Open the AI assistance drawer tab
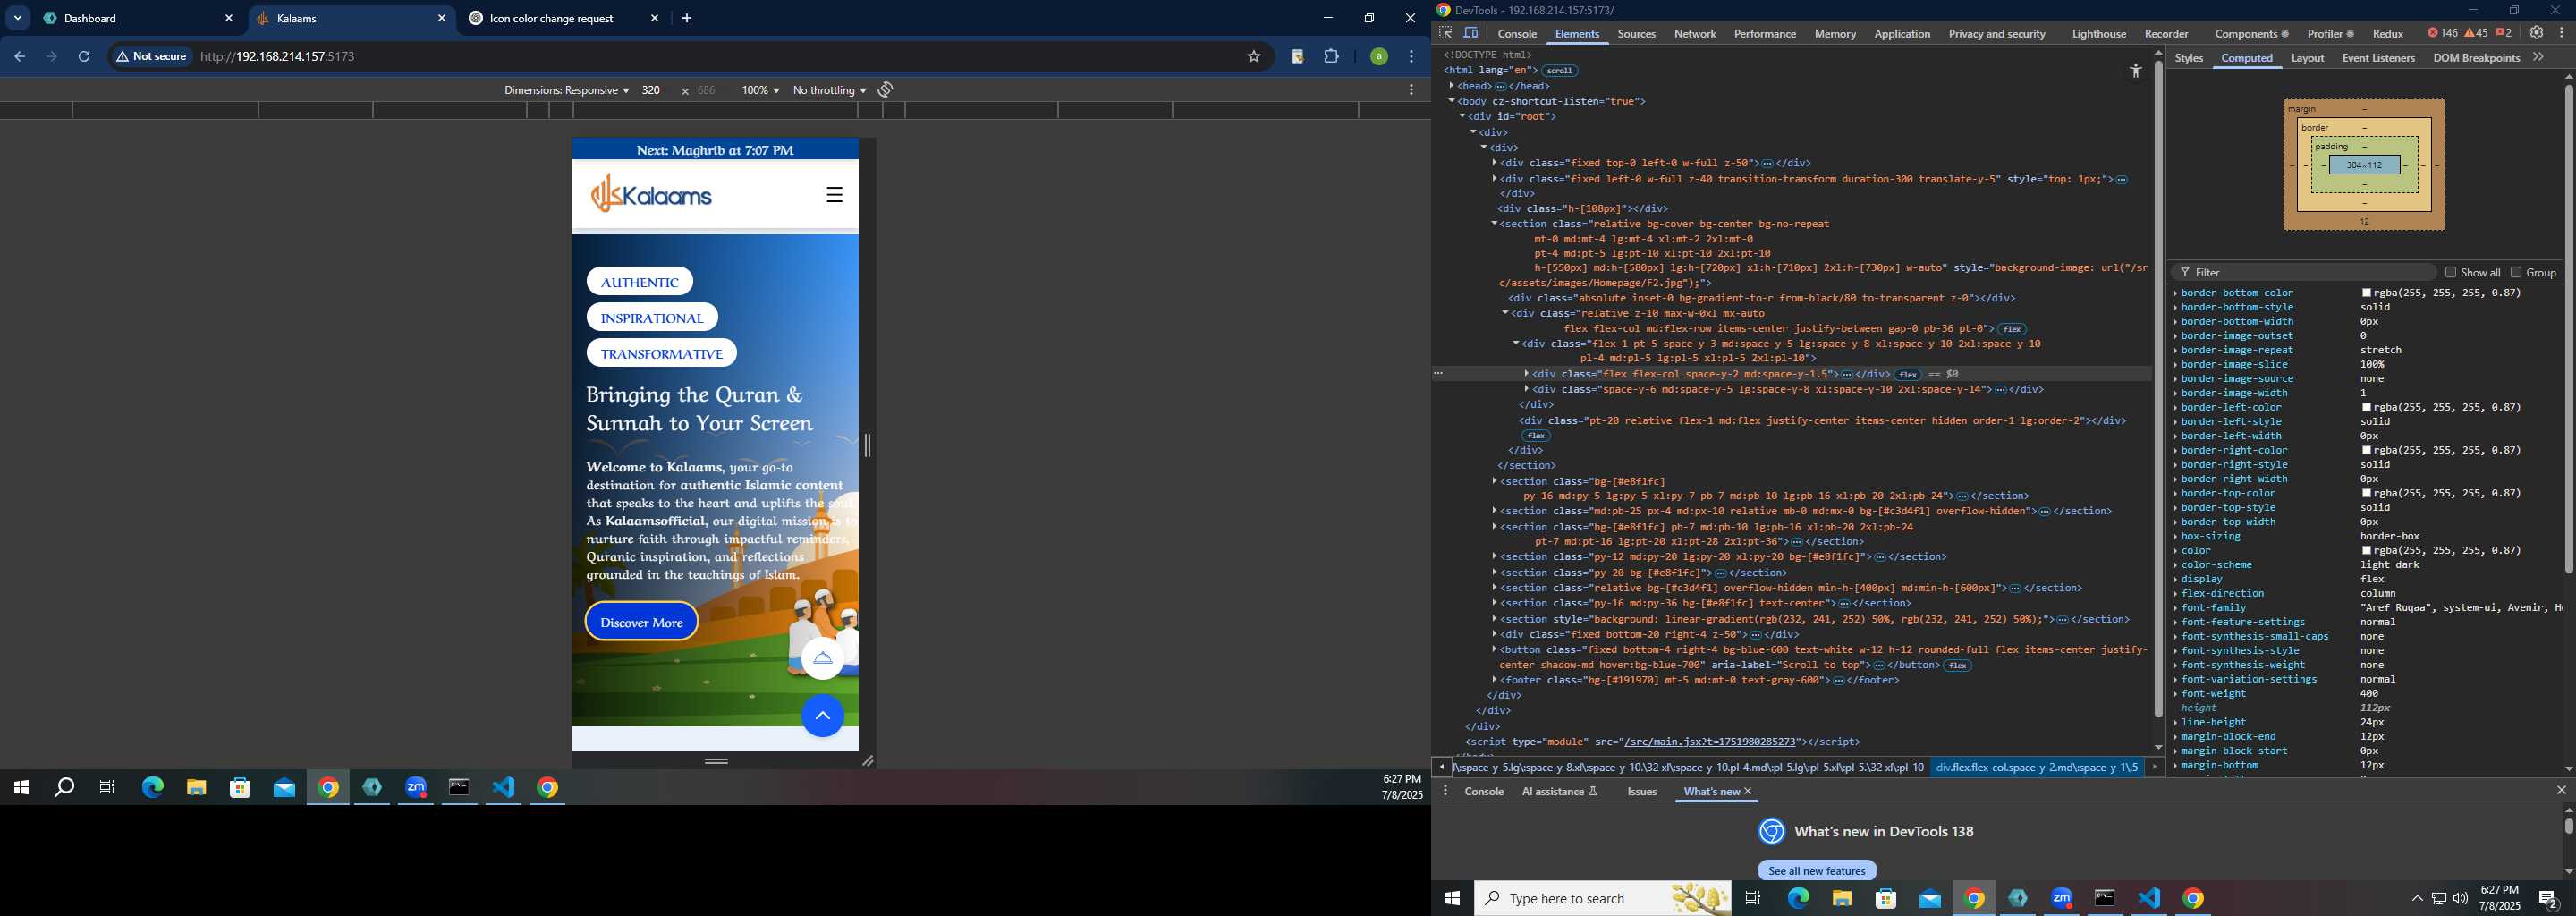 [1559, 791]
